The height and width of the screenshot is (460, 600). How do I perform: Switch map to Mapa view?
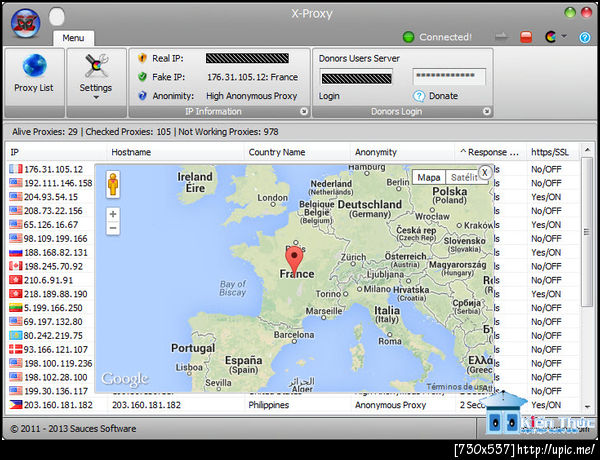429,178
